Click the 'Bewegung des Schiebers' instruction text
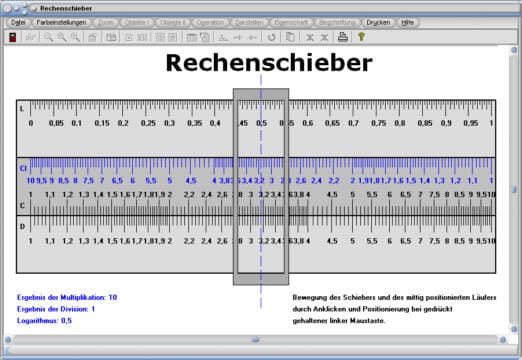522x360 pixels. 394,309
